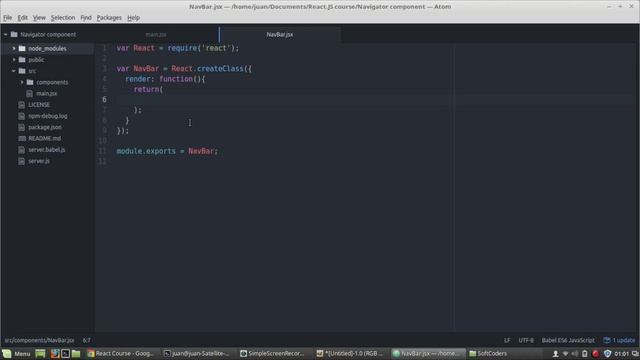Screen dimensions: 640x360
Task: Click the user account tray icon
Action: (x=555, y=353)
